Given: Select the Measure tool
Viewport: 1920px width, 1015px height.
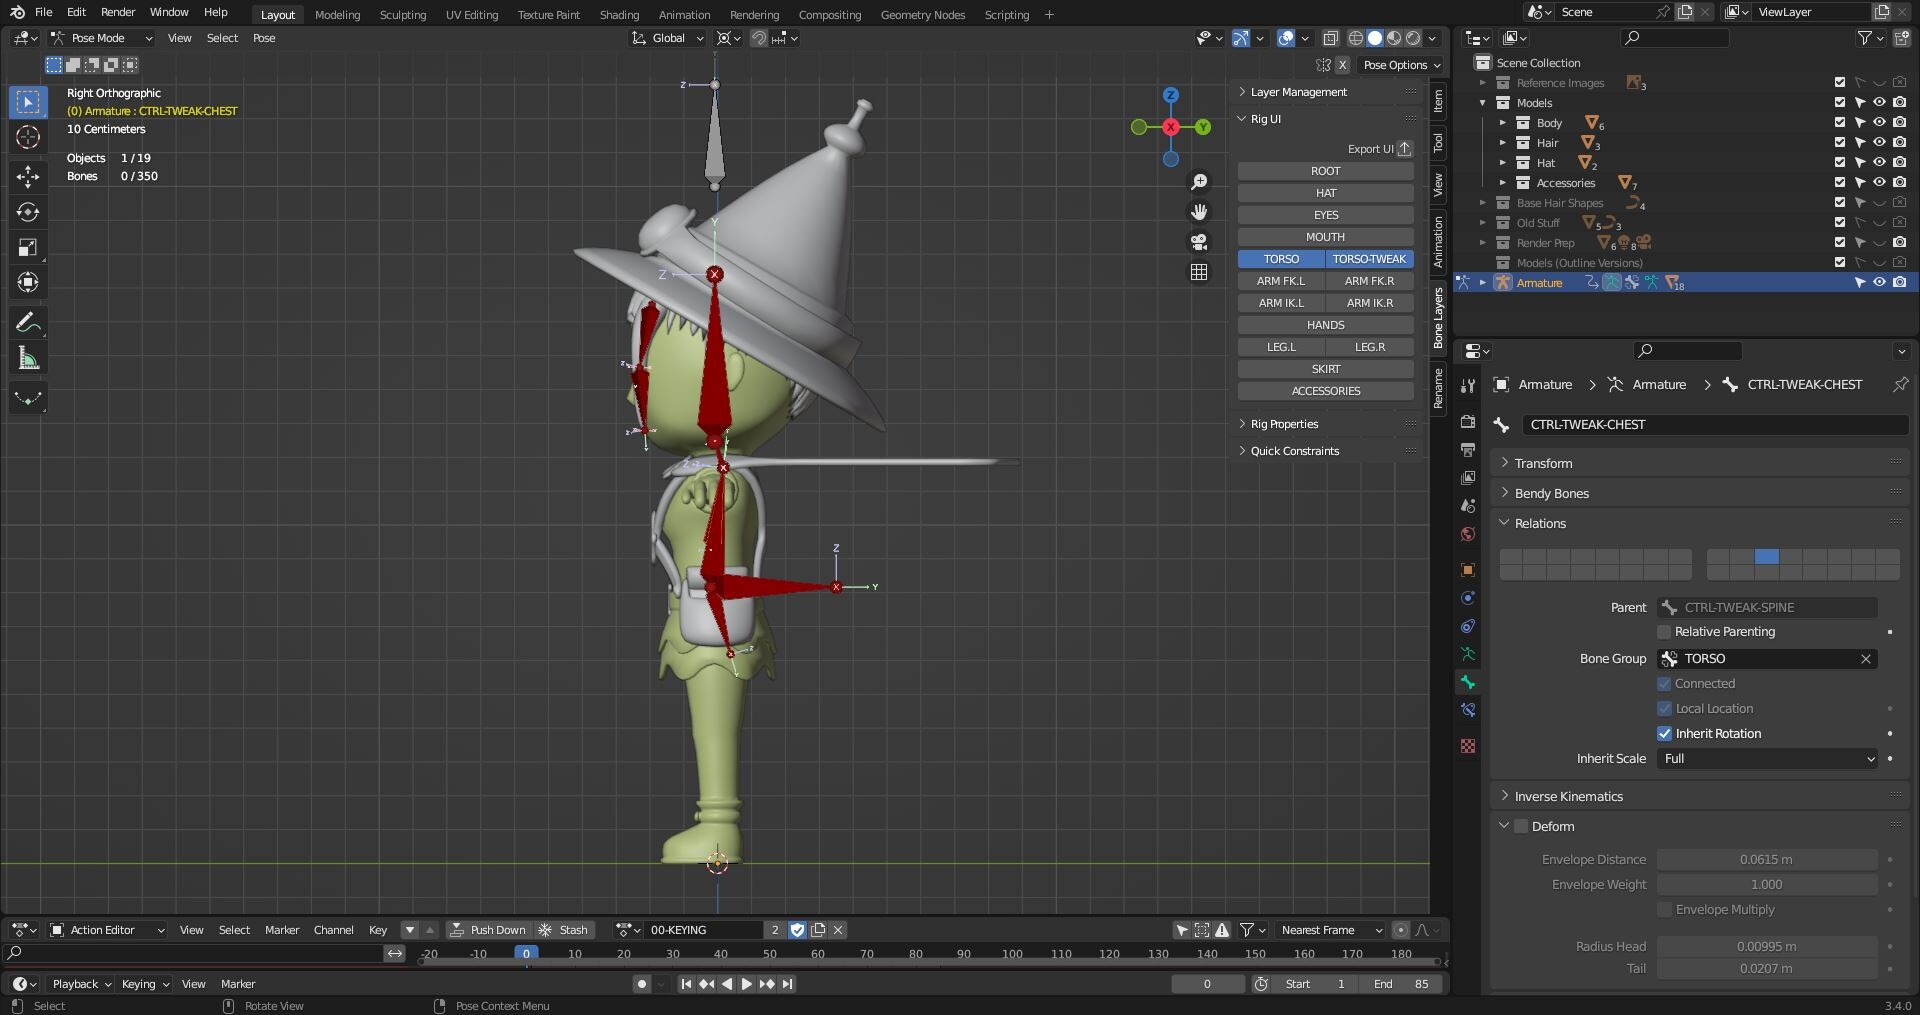Looking at the screenshot, I should tap(28, 356).
